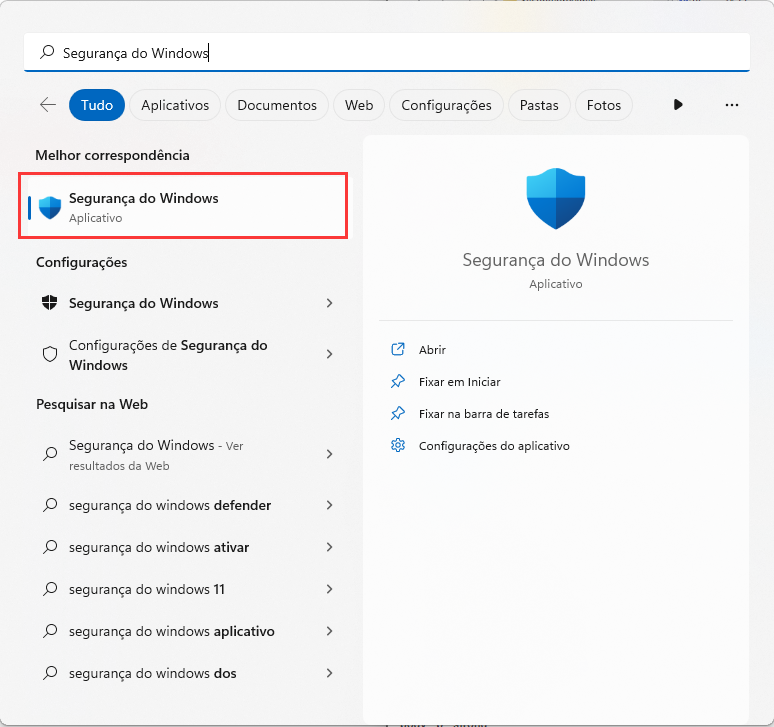The height and width of the screenshot is (727, 774).
Task: Select 'Segurança do Windows' text under Configurações
Action: (x=144, y=303)
